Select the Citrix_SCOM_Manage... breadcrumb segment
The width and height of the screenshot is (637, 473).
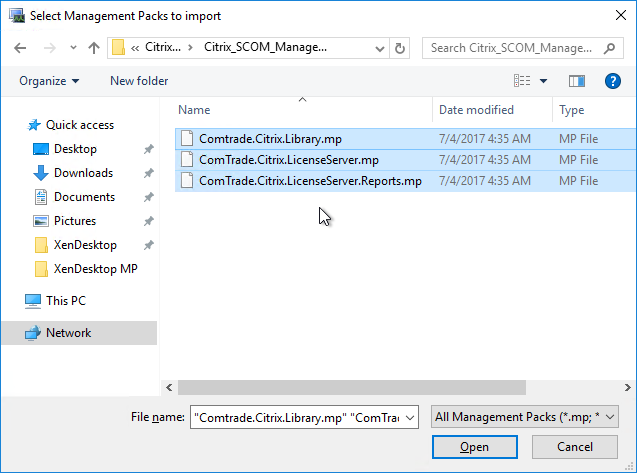(x=265, y=47)
